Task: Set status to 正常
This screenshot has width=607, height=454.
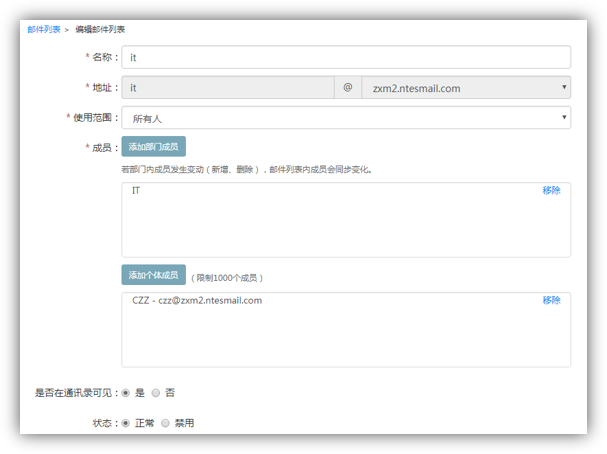Action: (125, 423)
